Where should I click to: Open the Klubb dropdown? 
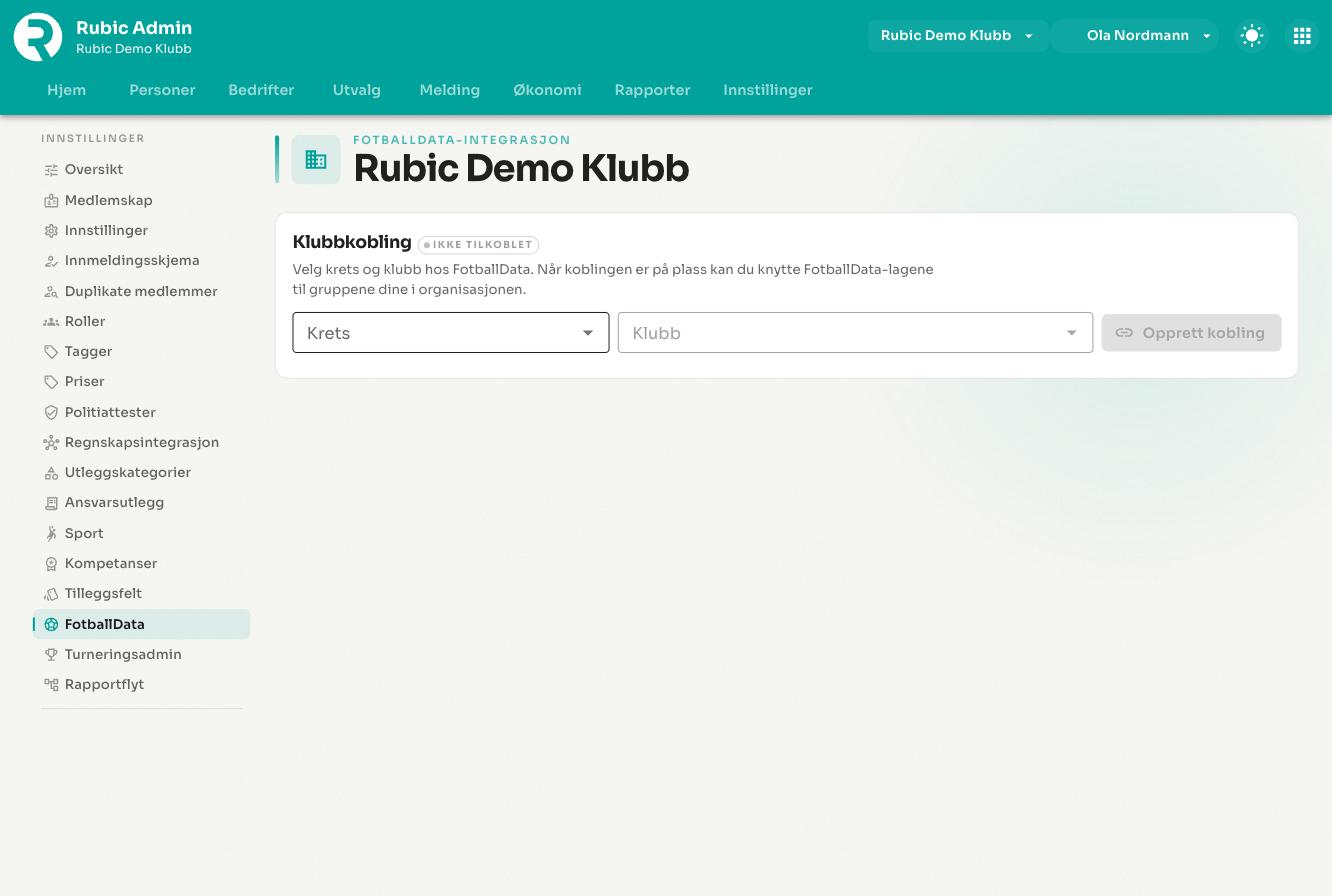click(x=855, y=333)
